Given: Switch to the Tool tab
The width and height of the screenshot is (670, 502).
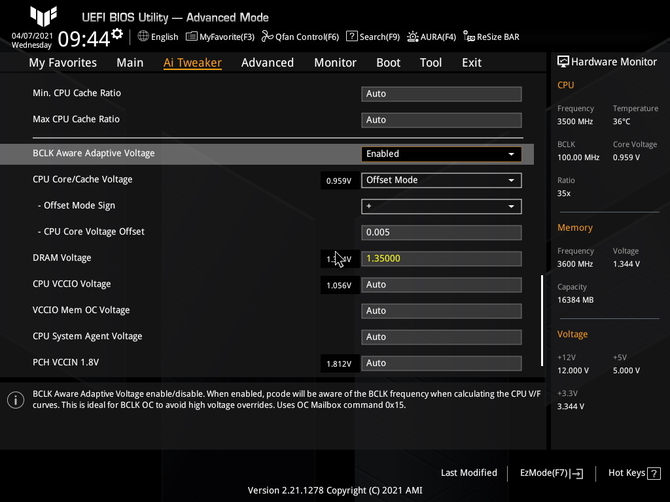Looking at the screenshot, I should pos(431,63).
